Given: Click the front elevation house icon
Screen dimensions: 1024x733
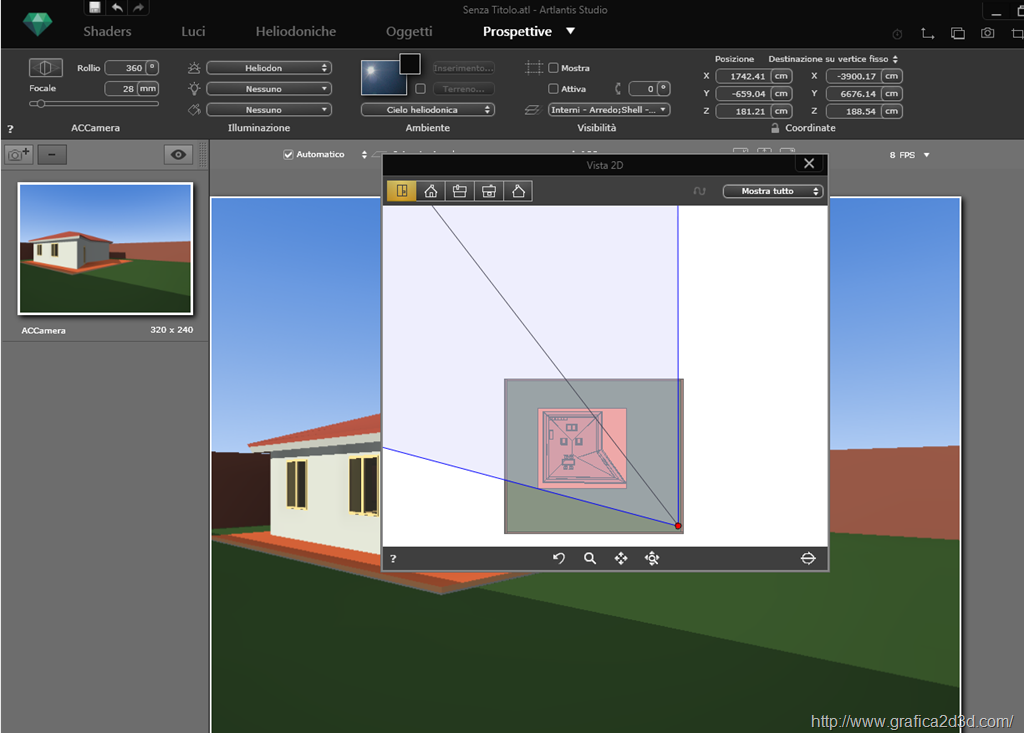Looking at the screenshot, I should [430, 191].
